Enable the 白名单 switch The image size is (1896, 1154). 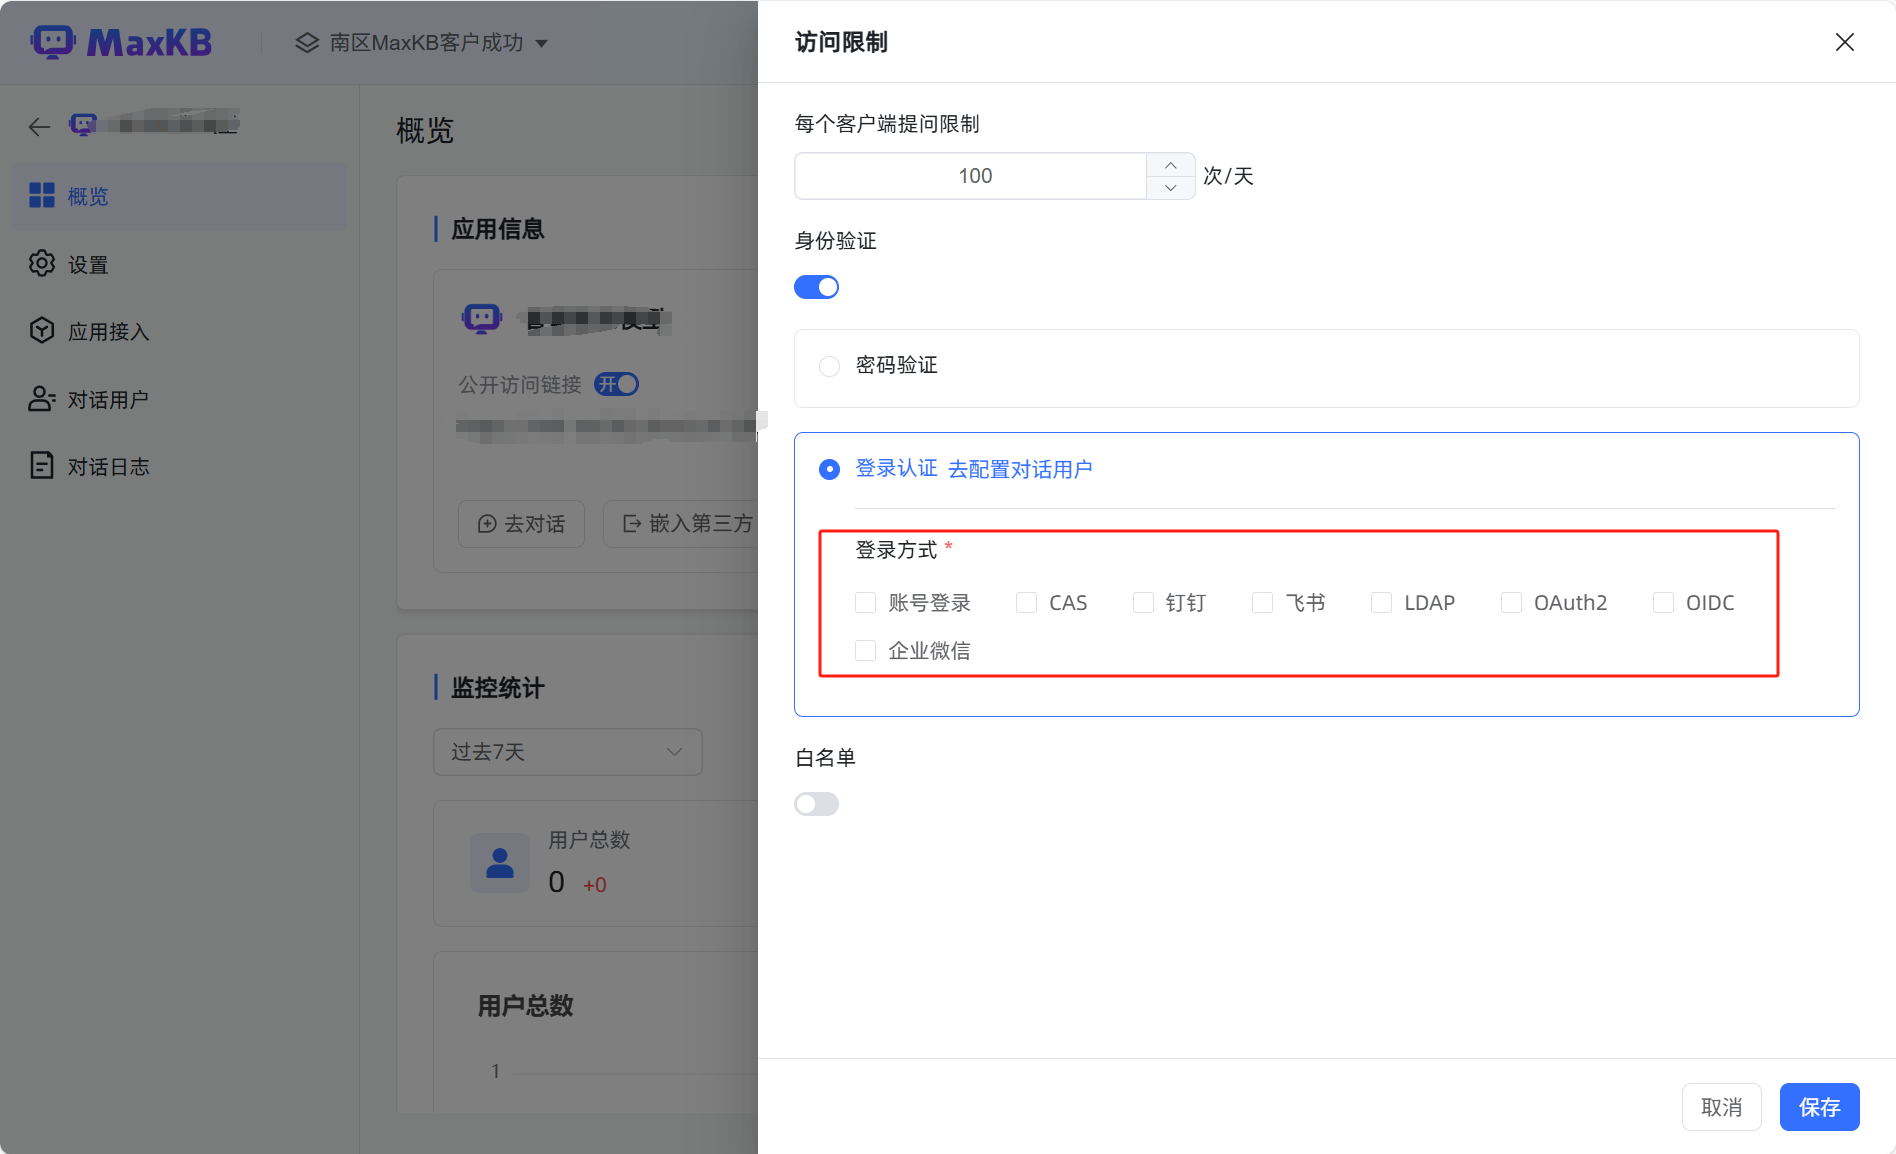tap(816, 804)
